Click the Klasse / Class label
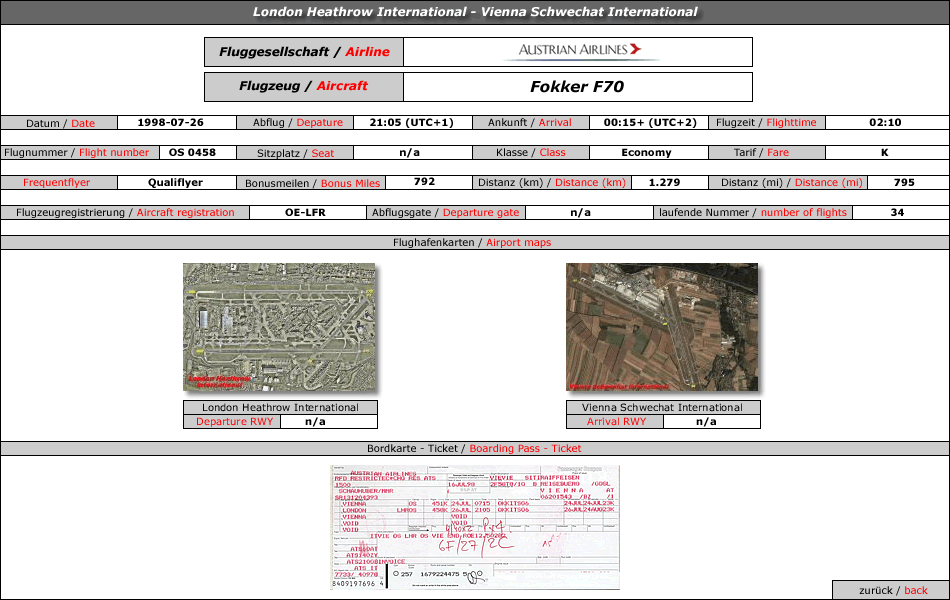 click(x=531, y=153)
